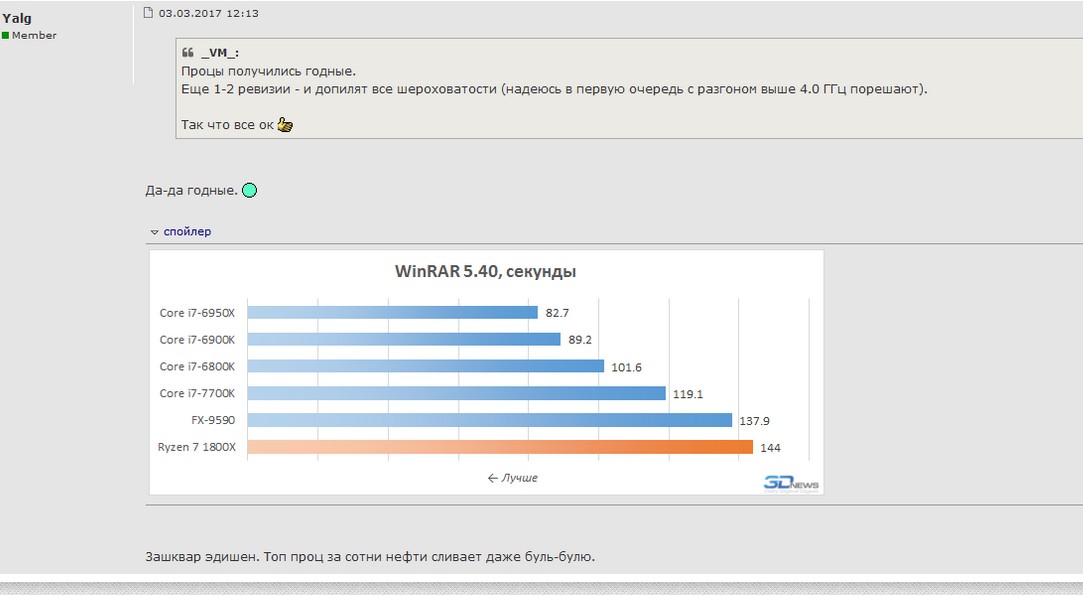Click the quote mark icon before _VM_
This screenshot has width=1083, height=595.
click(188, 53)
